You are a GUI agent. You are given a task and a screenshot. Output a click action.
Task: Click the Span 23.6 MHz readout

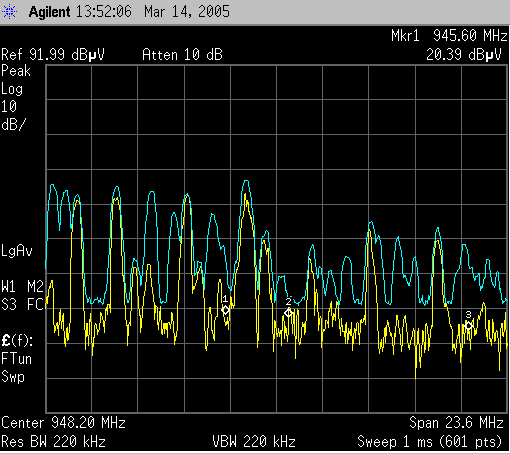tap(456, 423)
